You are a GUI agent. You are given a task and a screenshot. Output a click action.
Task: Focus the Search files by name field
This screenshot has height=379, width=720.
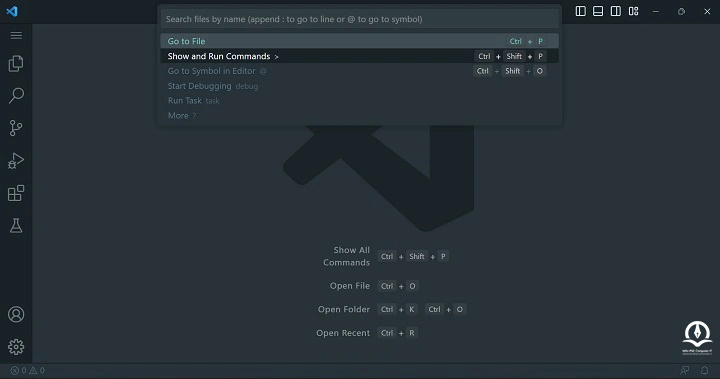point(360,19)
